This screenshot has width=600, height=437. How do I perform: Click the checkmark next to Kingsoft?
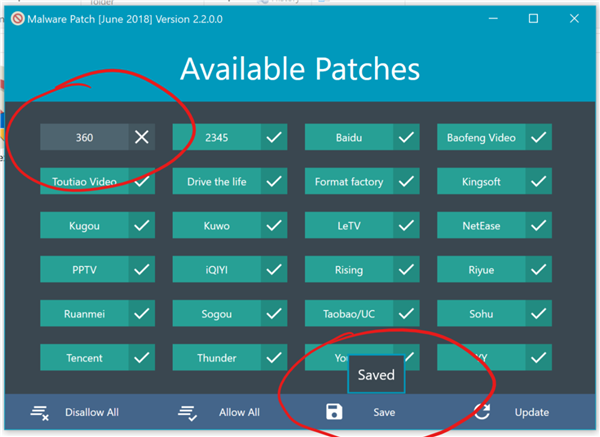(x=538, y=181)
